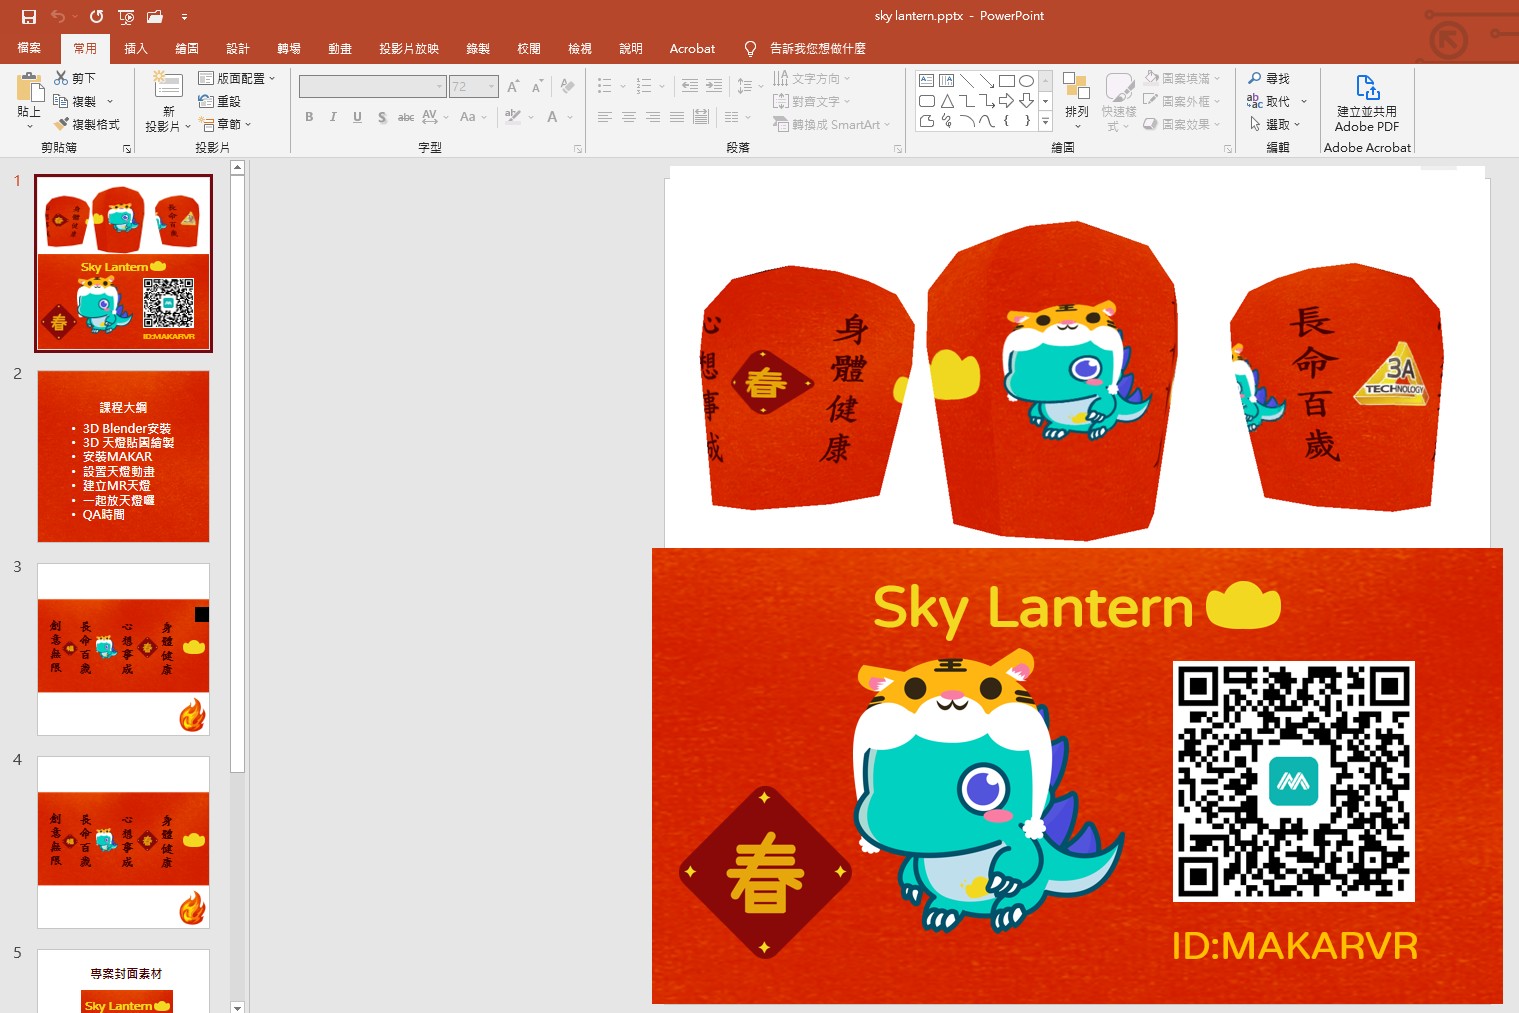Select slide 2 thumbnail with 課程大綱

pyautogui.click(x=123, y=456)
